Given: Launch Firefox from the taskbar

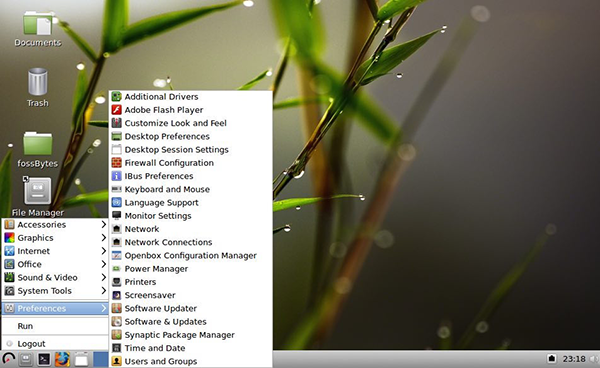Looking at the screenshot, I should point(62,359).
